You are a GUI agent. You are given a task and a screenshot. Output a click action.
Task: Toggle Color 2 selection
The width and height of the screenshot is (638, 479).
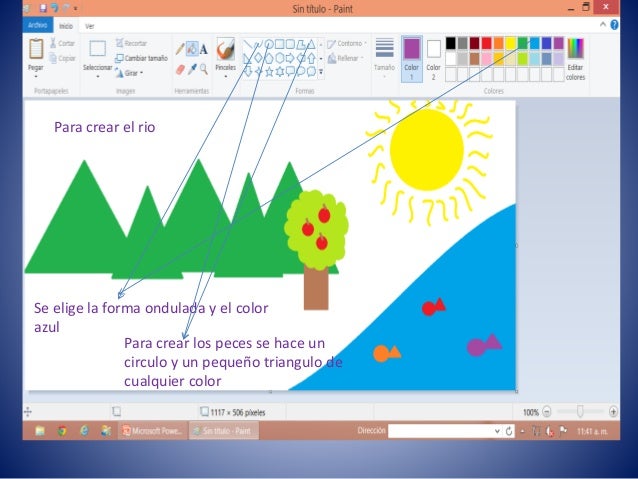(433, 59)
